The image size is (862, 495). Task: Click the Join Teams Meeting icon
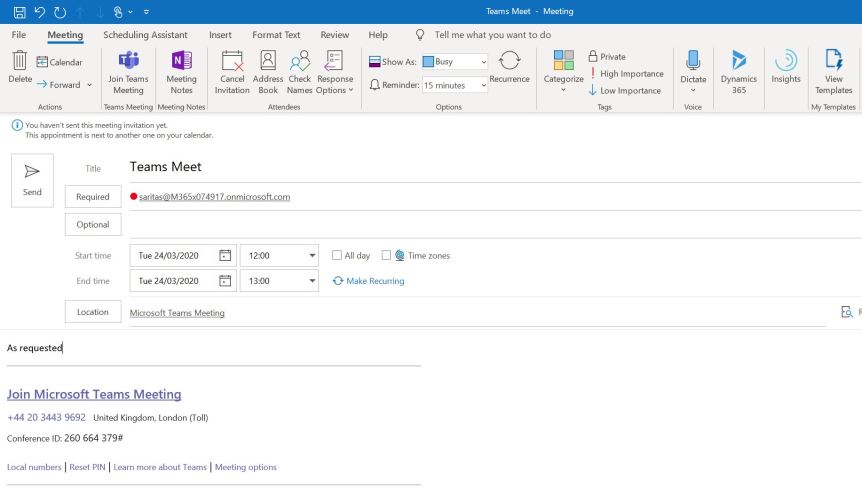point(128,62)
